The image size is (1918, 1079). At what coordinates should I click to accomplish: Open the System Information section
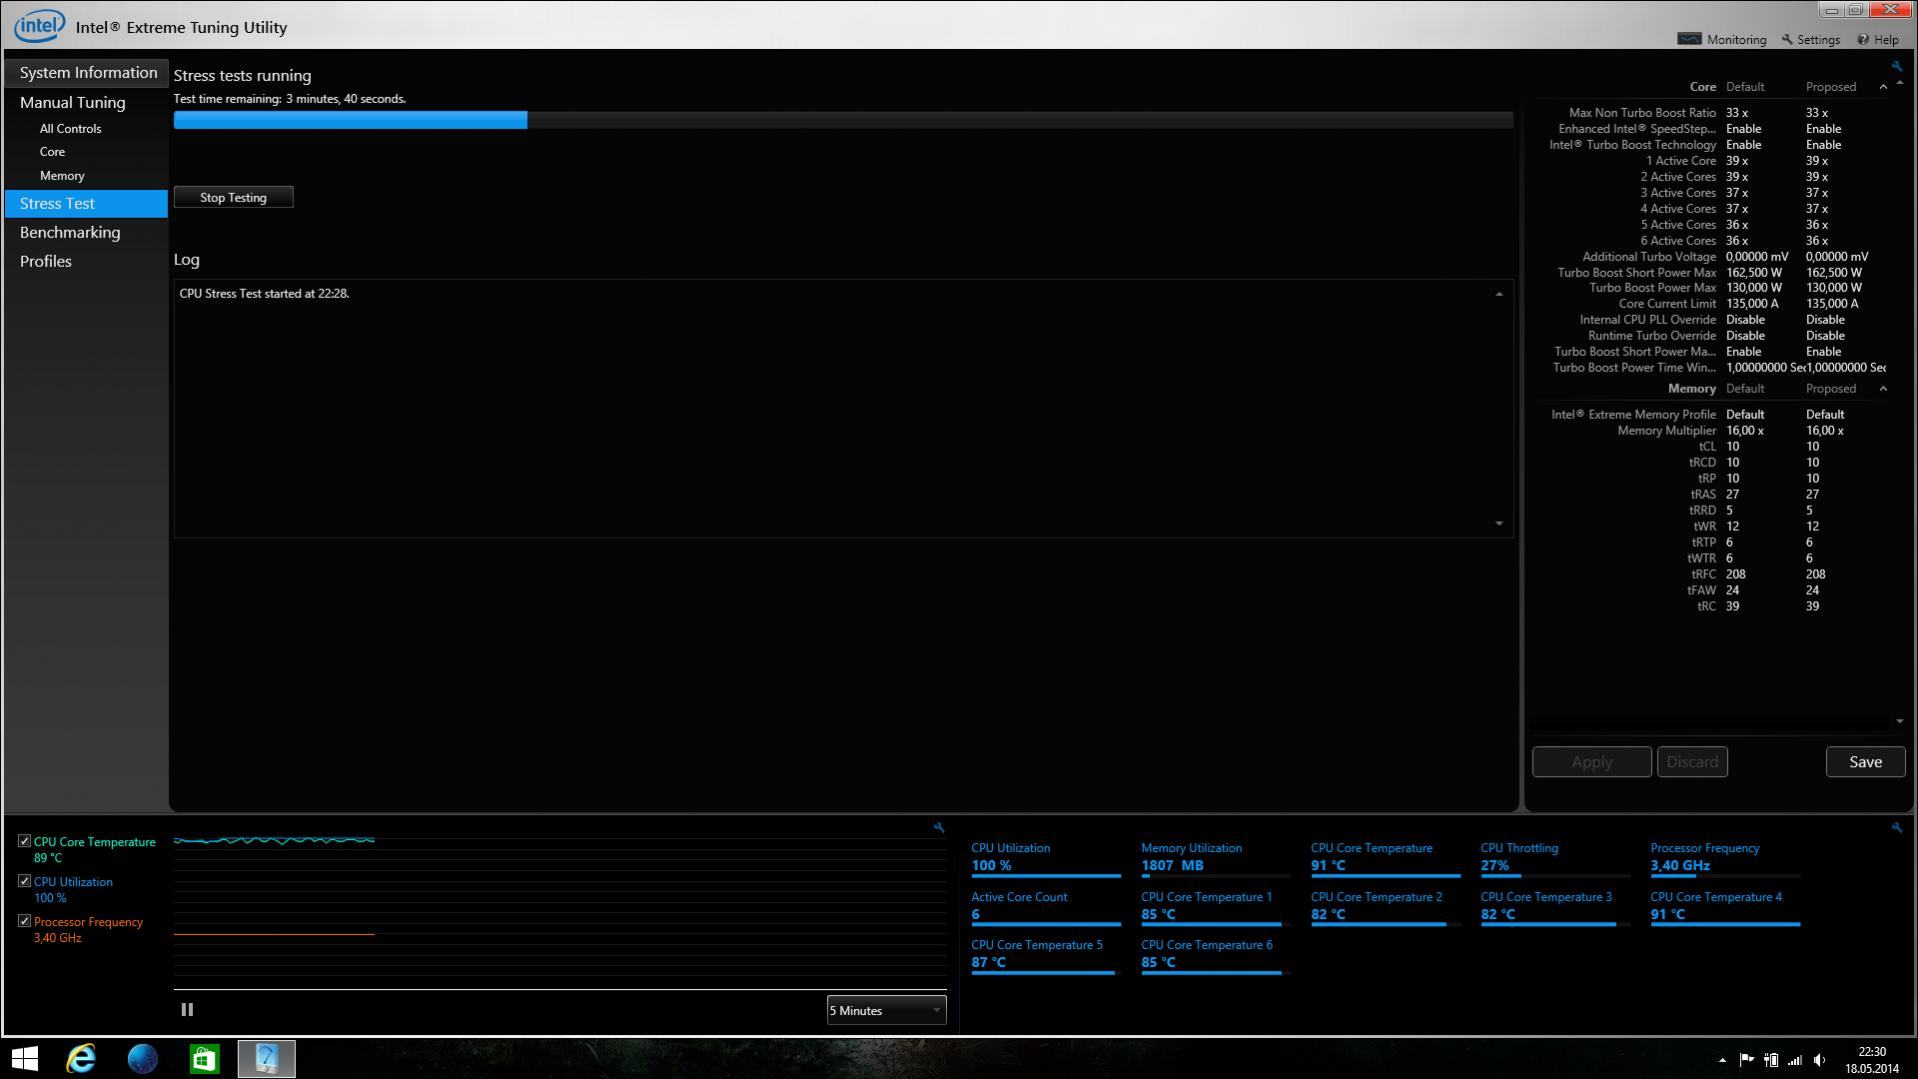click(86, 72)
